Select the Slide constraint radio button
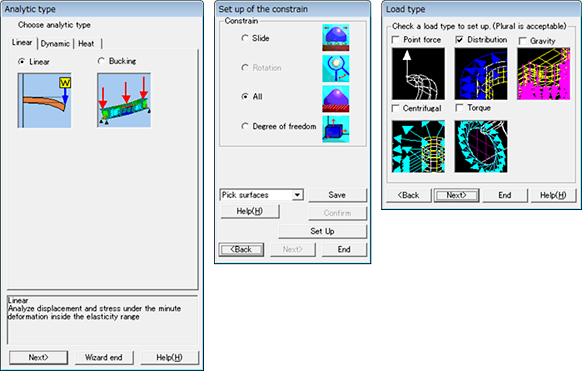This screenshot has height=371, width=582. pyautogui.click(x=245, y=38)
